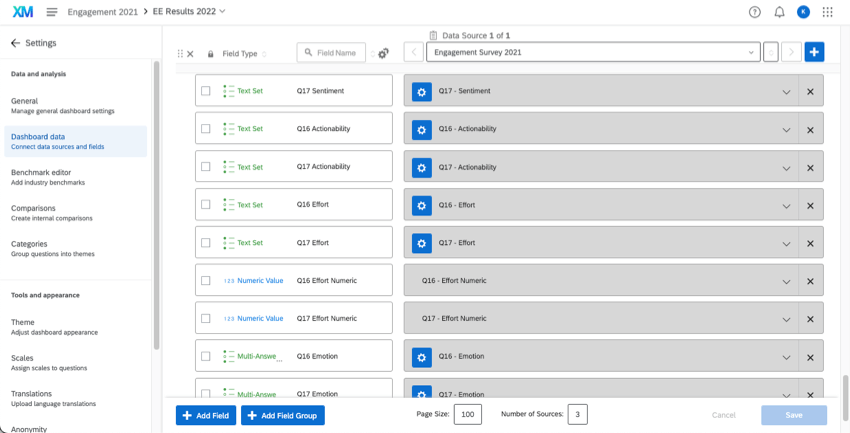This screenshot has width=850, height=433.
Task: Open gear settings for Q17 - Sentiment
Action: tap(421, 91)
